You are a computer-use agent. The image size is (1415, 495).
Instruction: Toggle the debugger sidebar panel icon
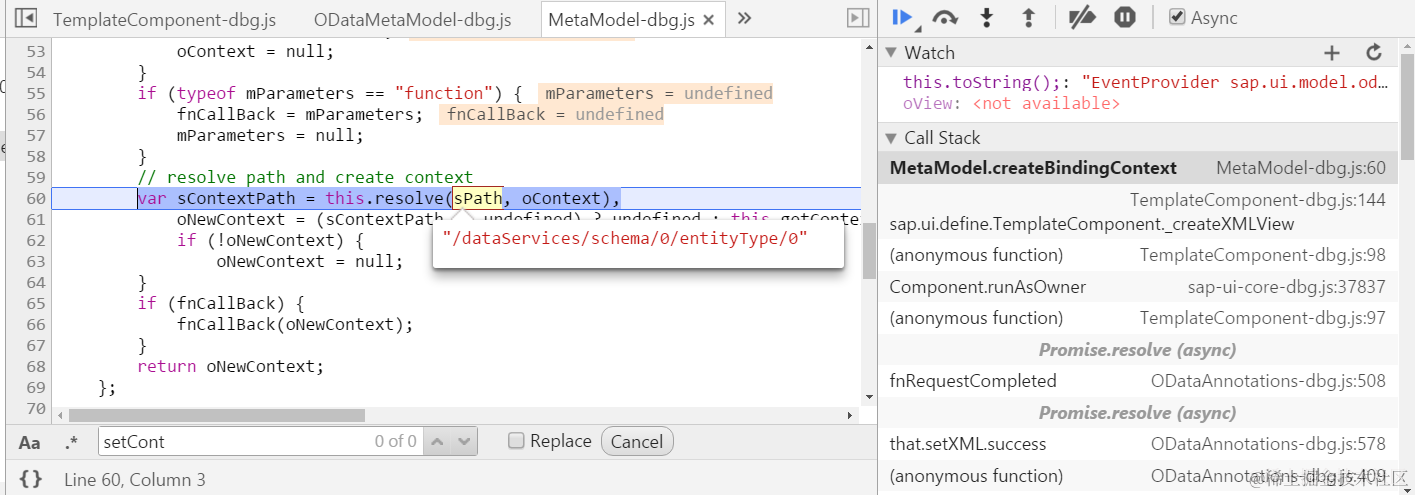point(857,18)
